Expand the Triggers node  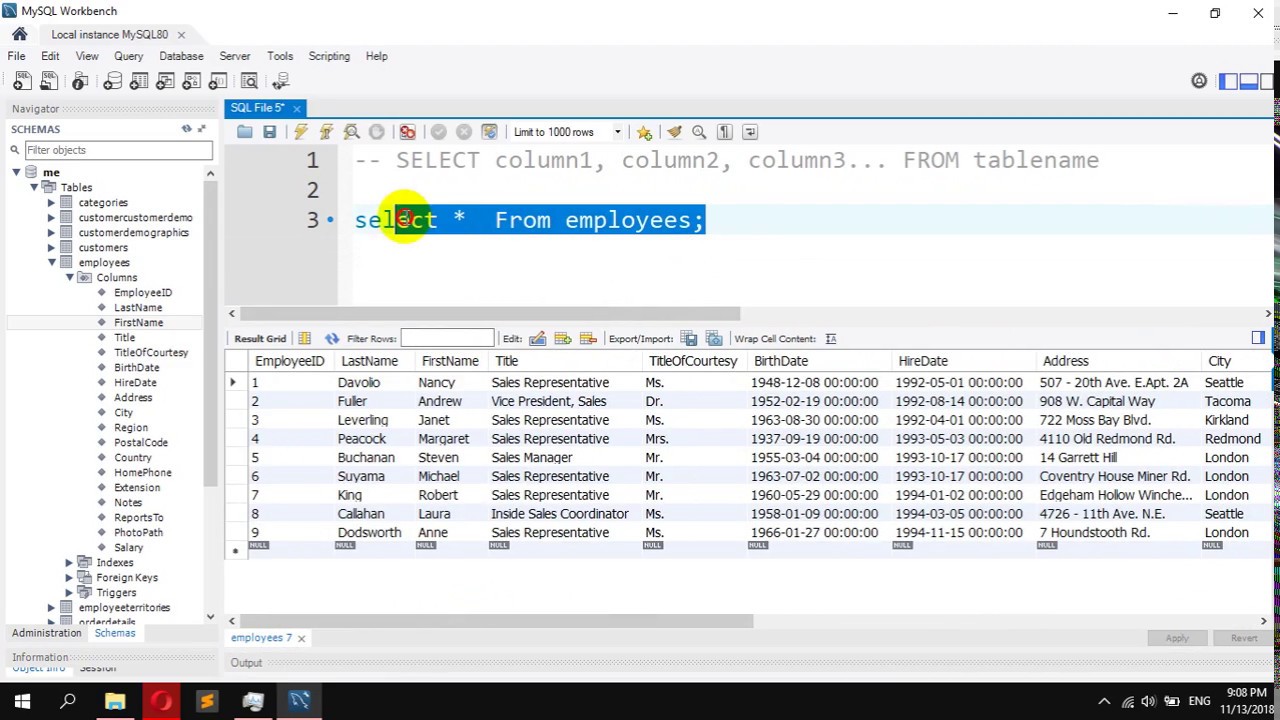[69, 592]
